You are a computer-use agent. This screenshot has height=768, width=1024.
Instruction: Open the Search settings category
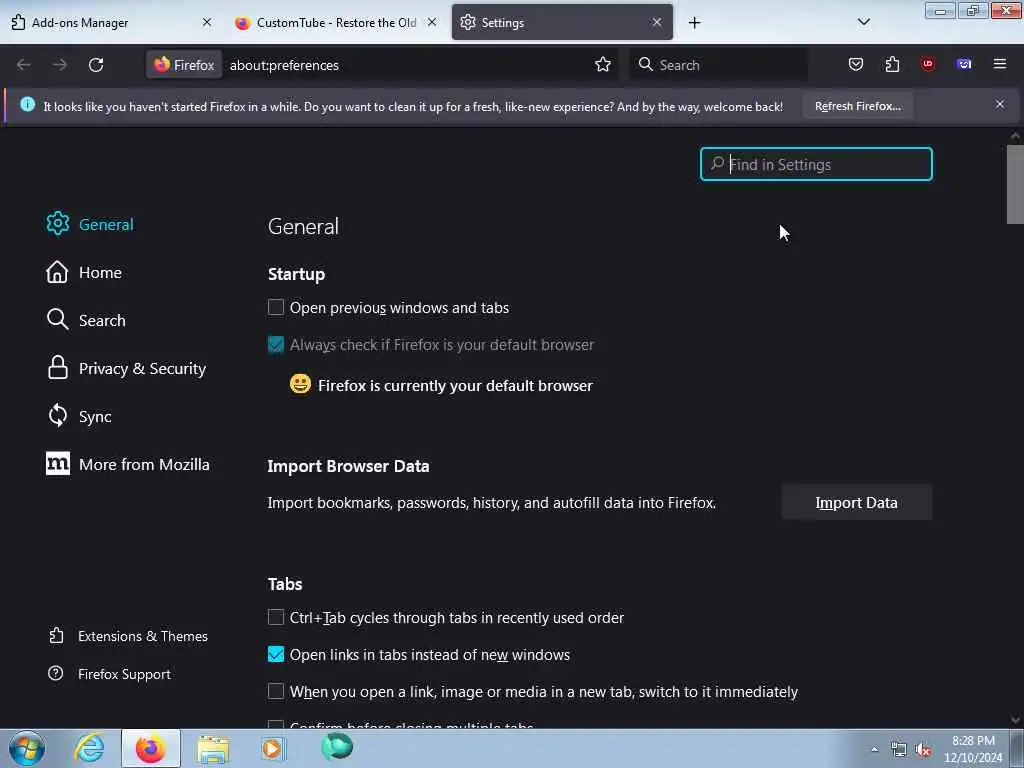click(86, 320)
